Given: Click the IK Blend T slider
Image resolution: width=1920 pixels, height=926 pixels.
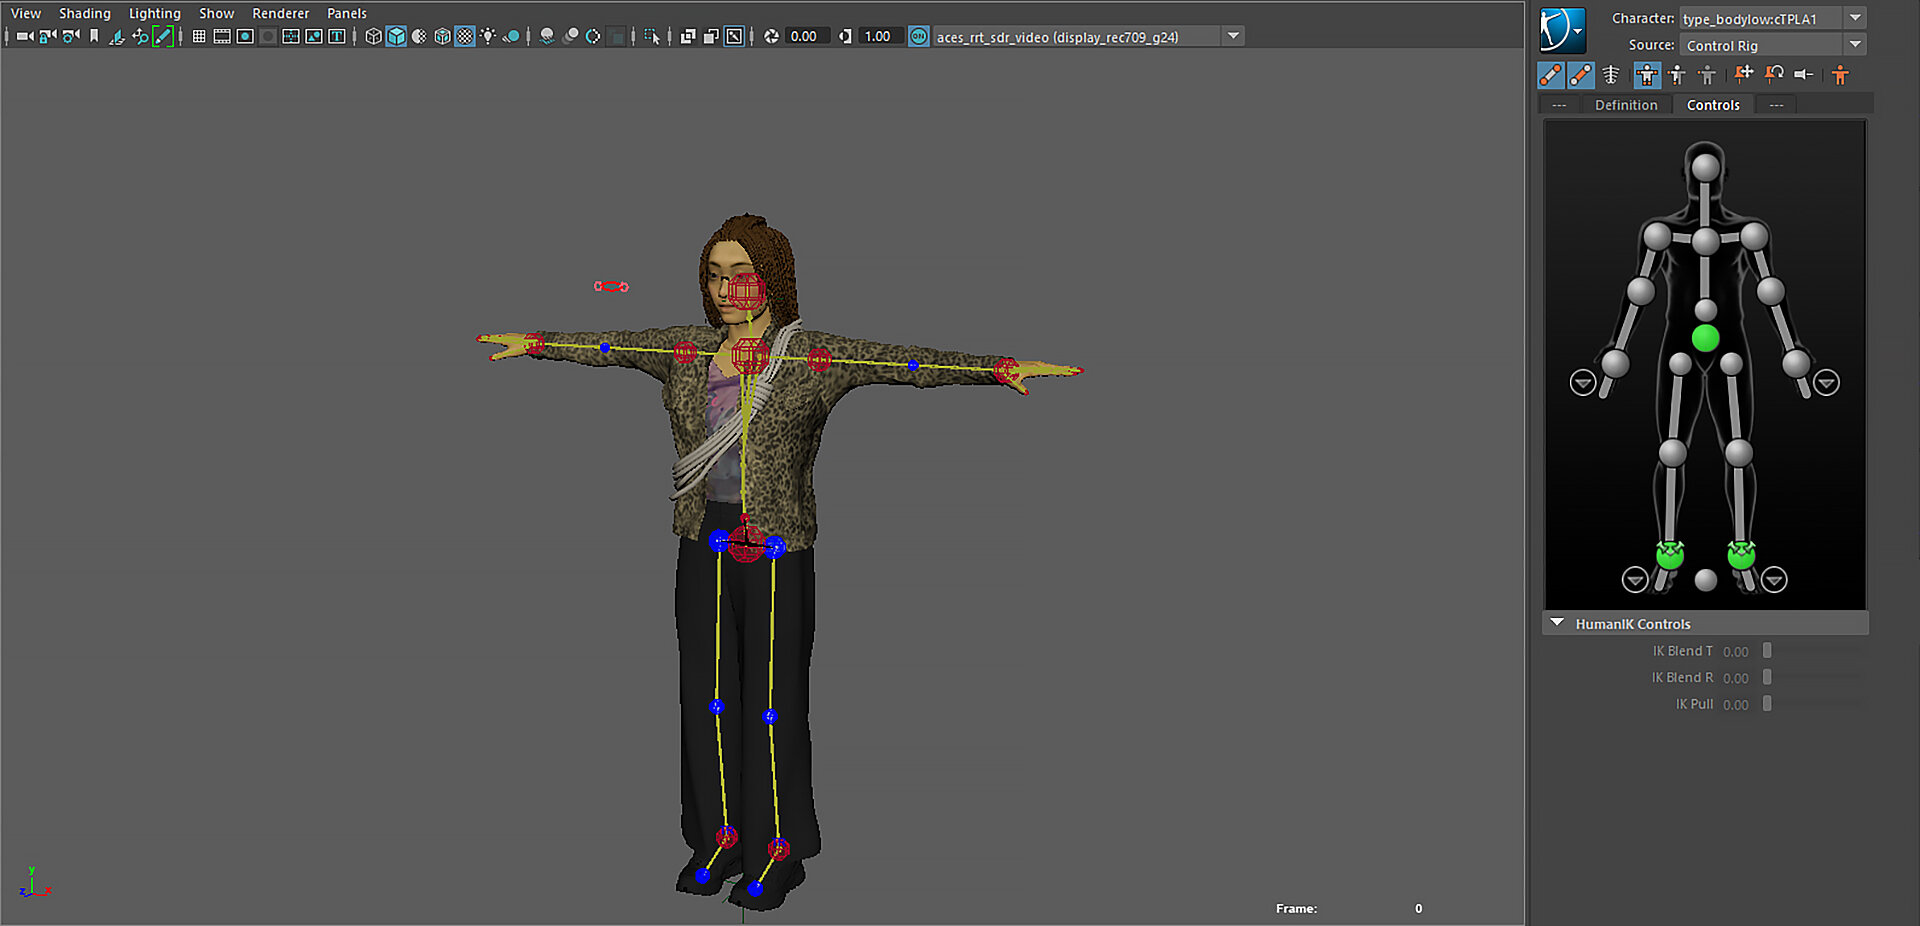Looking at the screenshot, I should (1767, 651).
